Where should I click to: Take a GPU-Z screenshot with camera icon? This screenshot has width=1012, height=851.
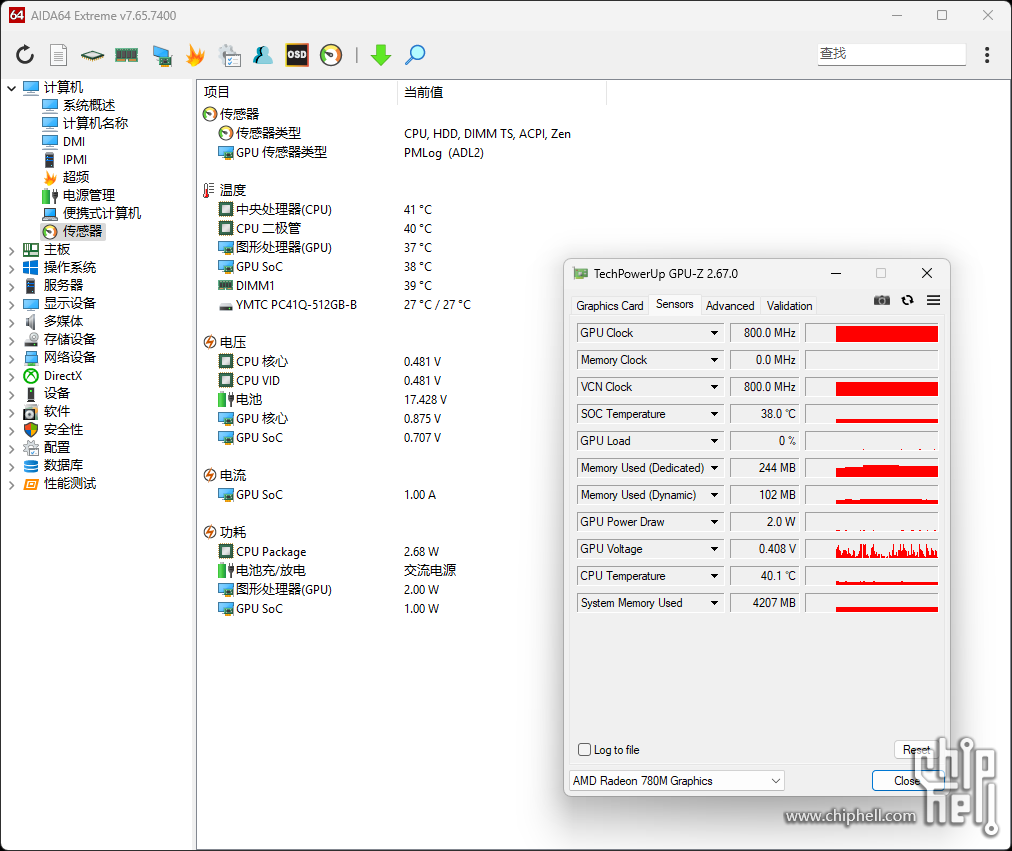point(881,300)
